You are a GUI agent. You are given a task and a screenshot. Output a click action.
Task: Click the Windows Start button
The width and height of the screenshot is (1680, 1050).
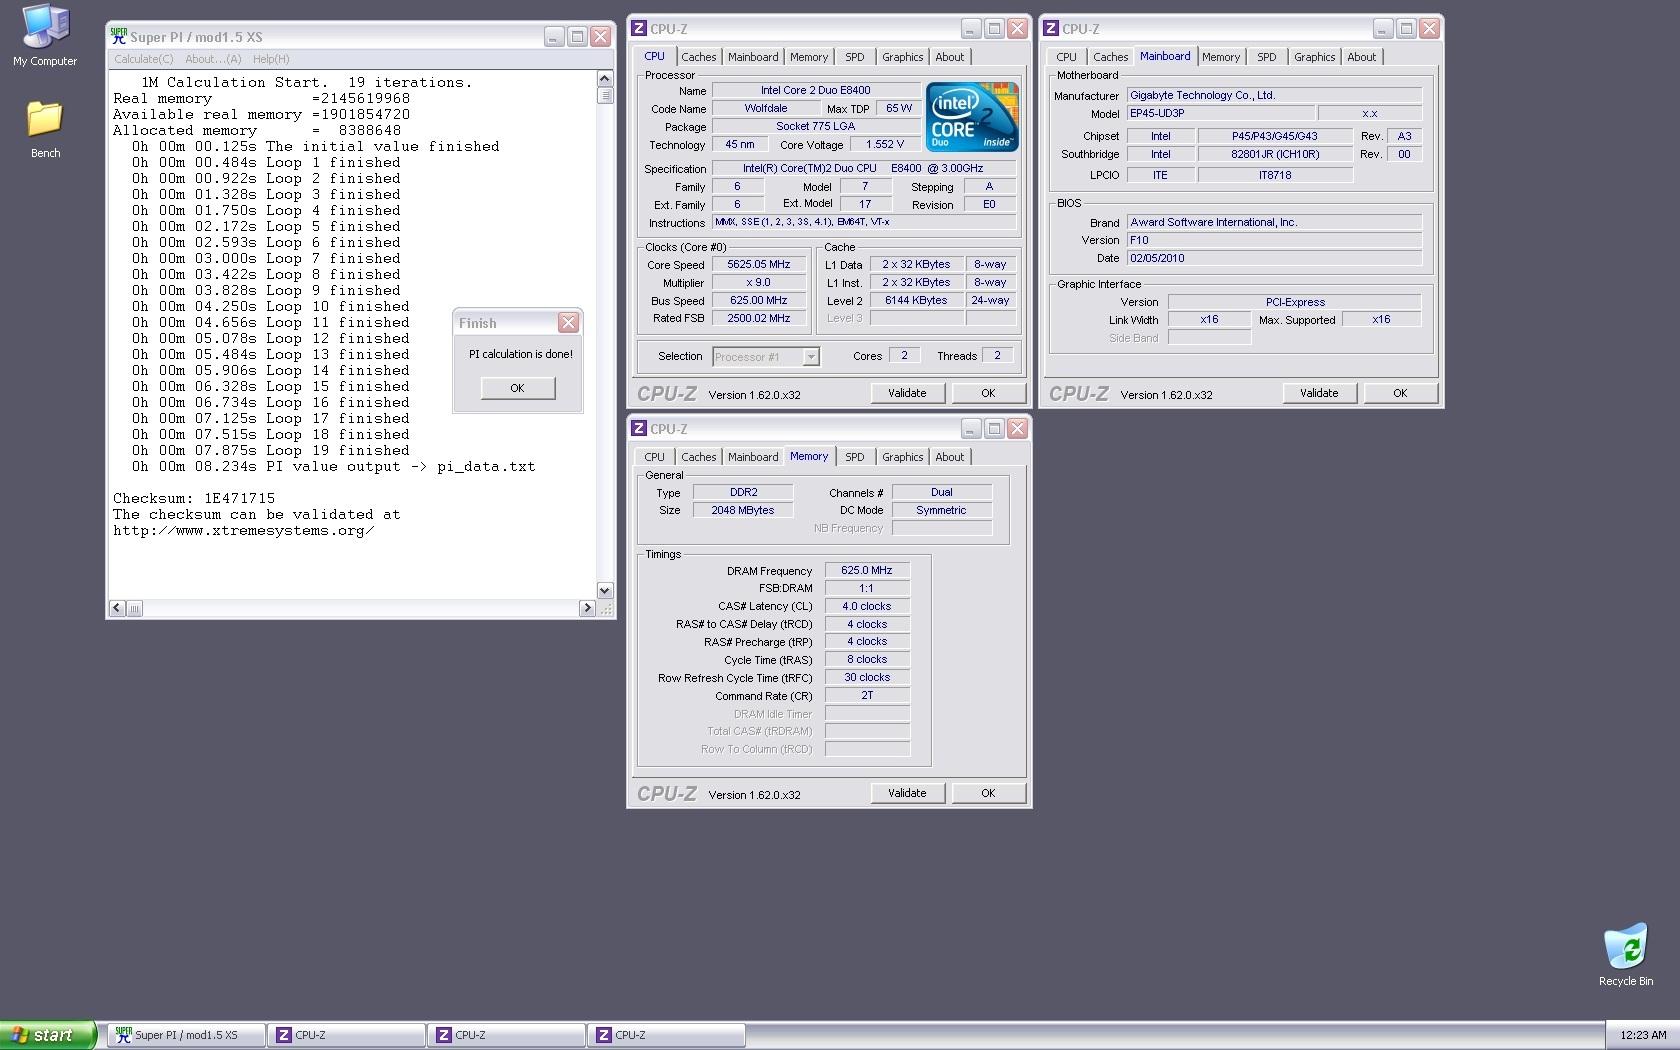(47, 1035)
